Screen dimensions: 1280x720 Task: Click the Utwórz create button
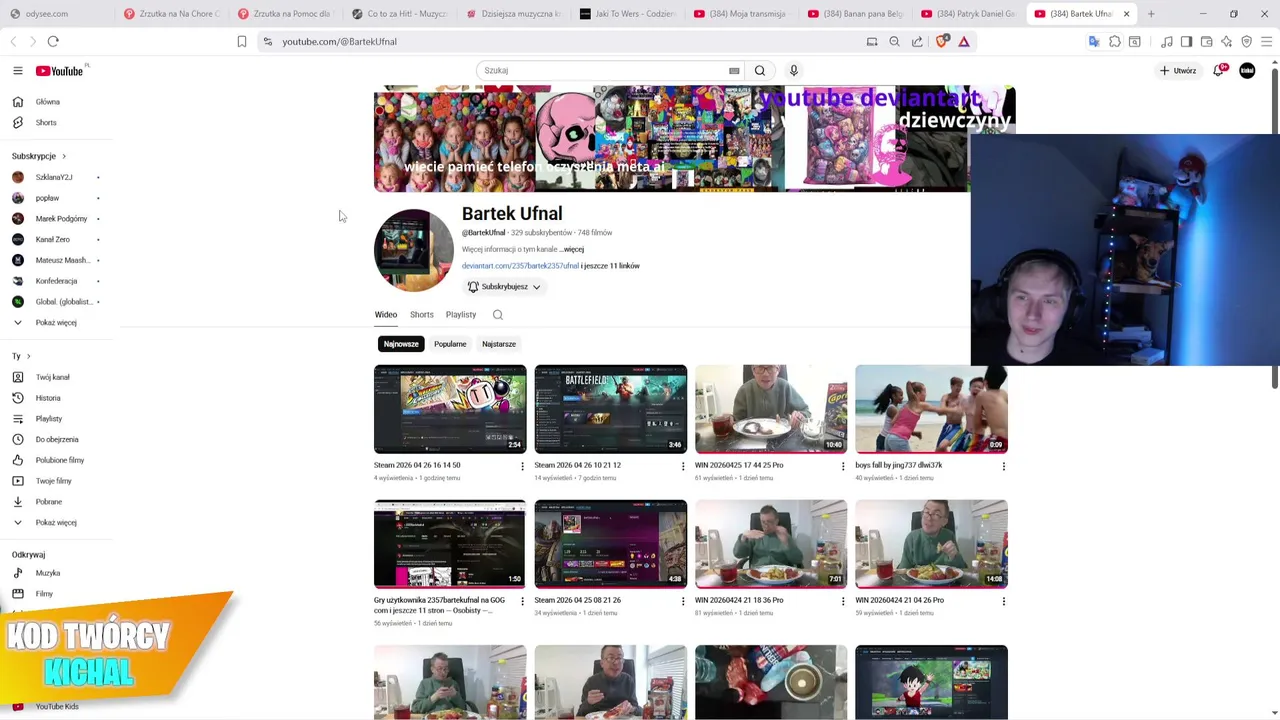[1178, 70]
